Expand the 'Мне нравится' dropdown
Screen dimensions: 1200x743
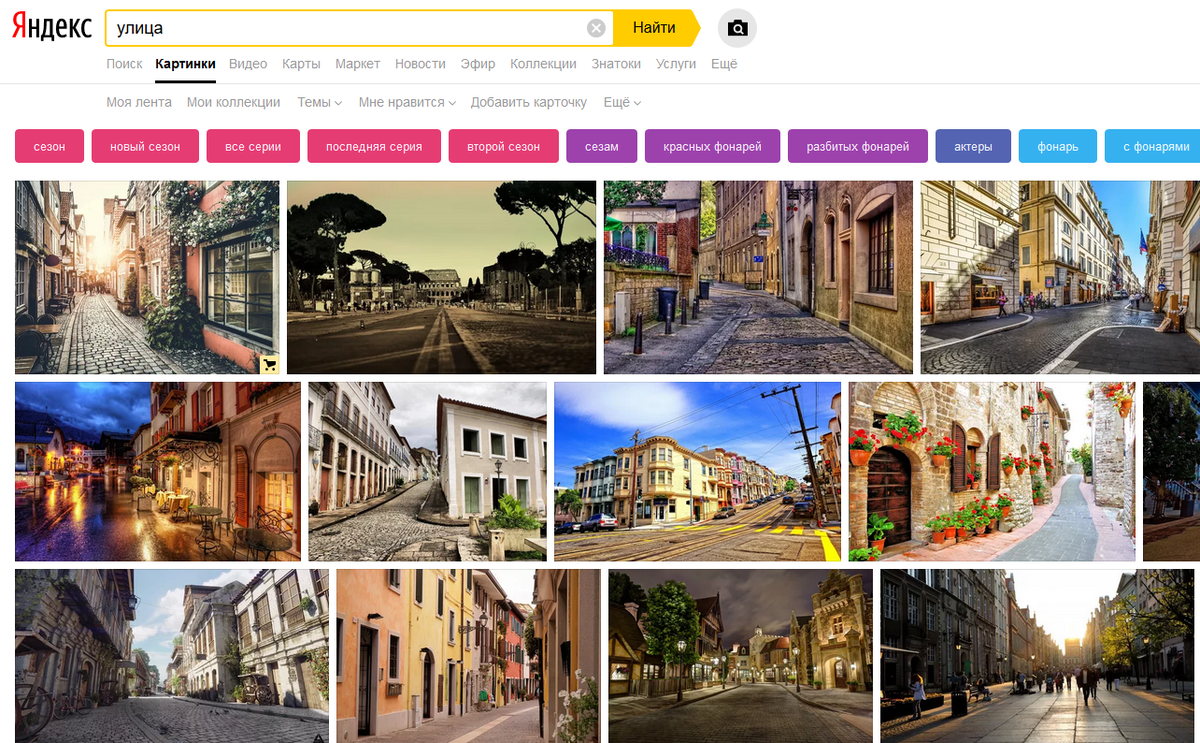[x=407, y=102]
